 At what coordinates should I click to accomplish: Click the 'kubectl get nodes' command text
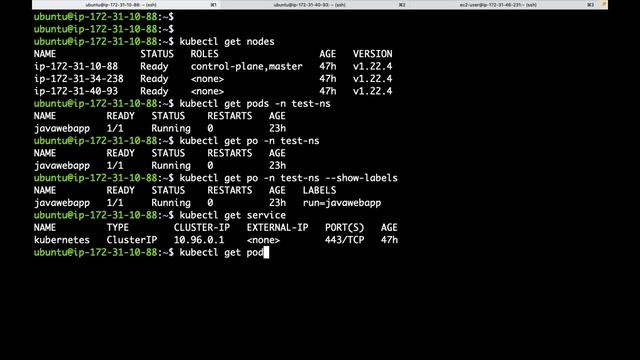[227, 42]
